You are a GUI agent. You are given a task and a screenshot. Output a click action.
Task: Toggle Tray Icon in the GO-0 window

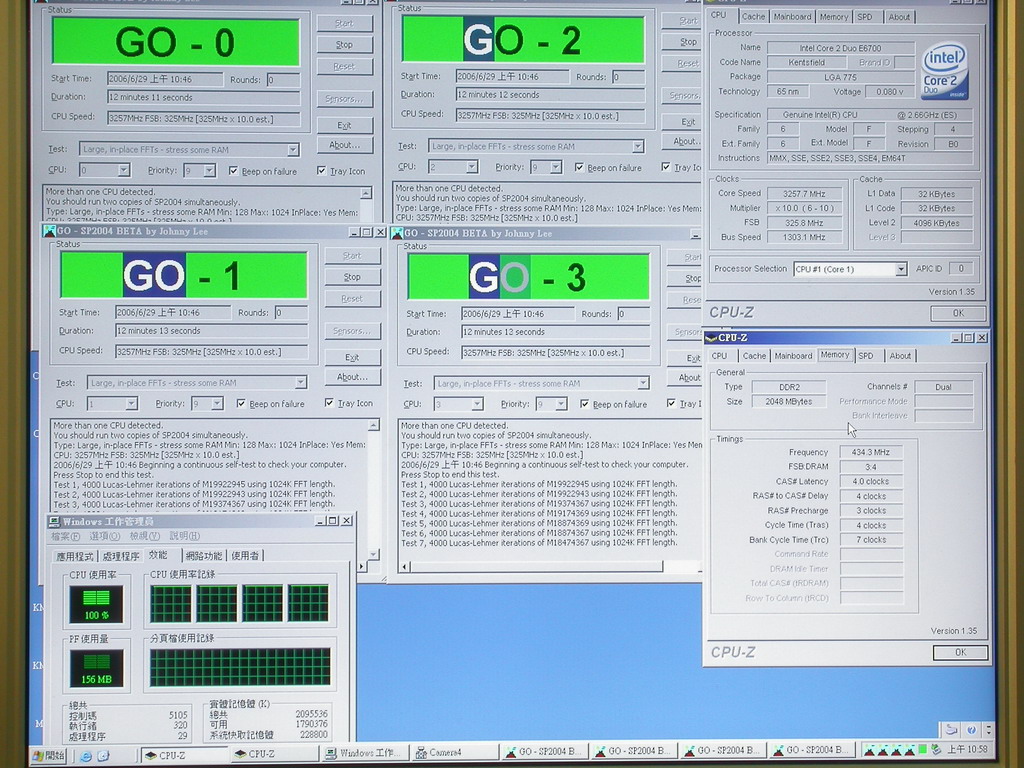321,171
